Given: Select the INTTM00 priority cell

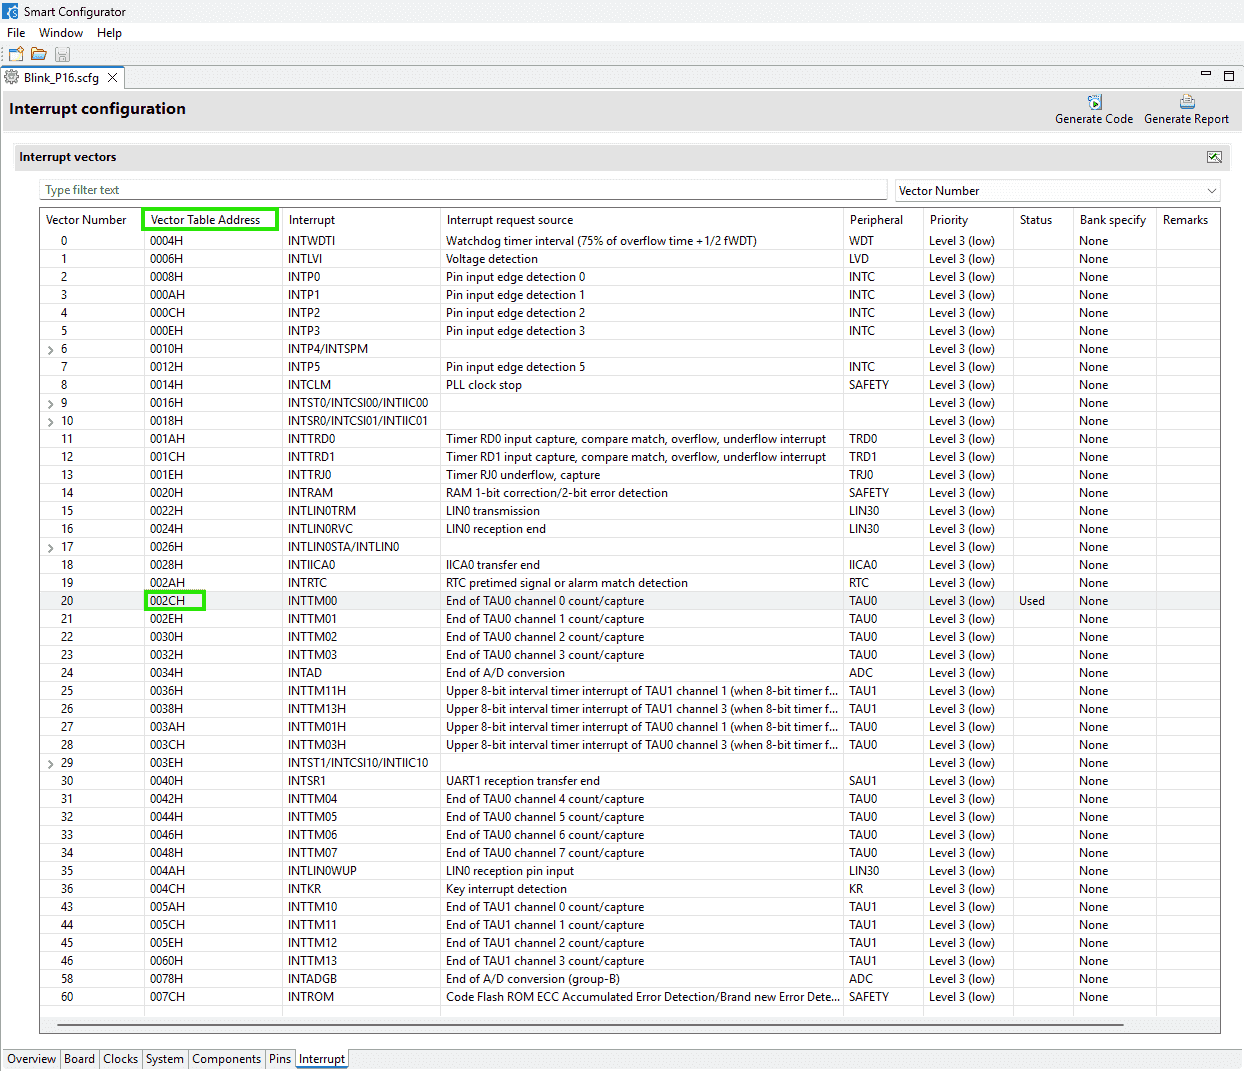Looking at the screenshot, I should pos(961,601).
